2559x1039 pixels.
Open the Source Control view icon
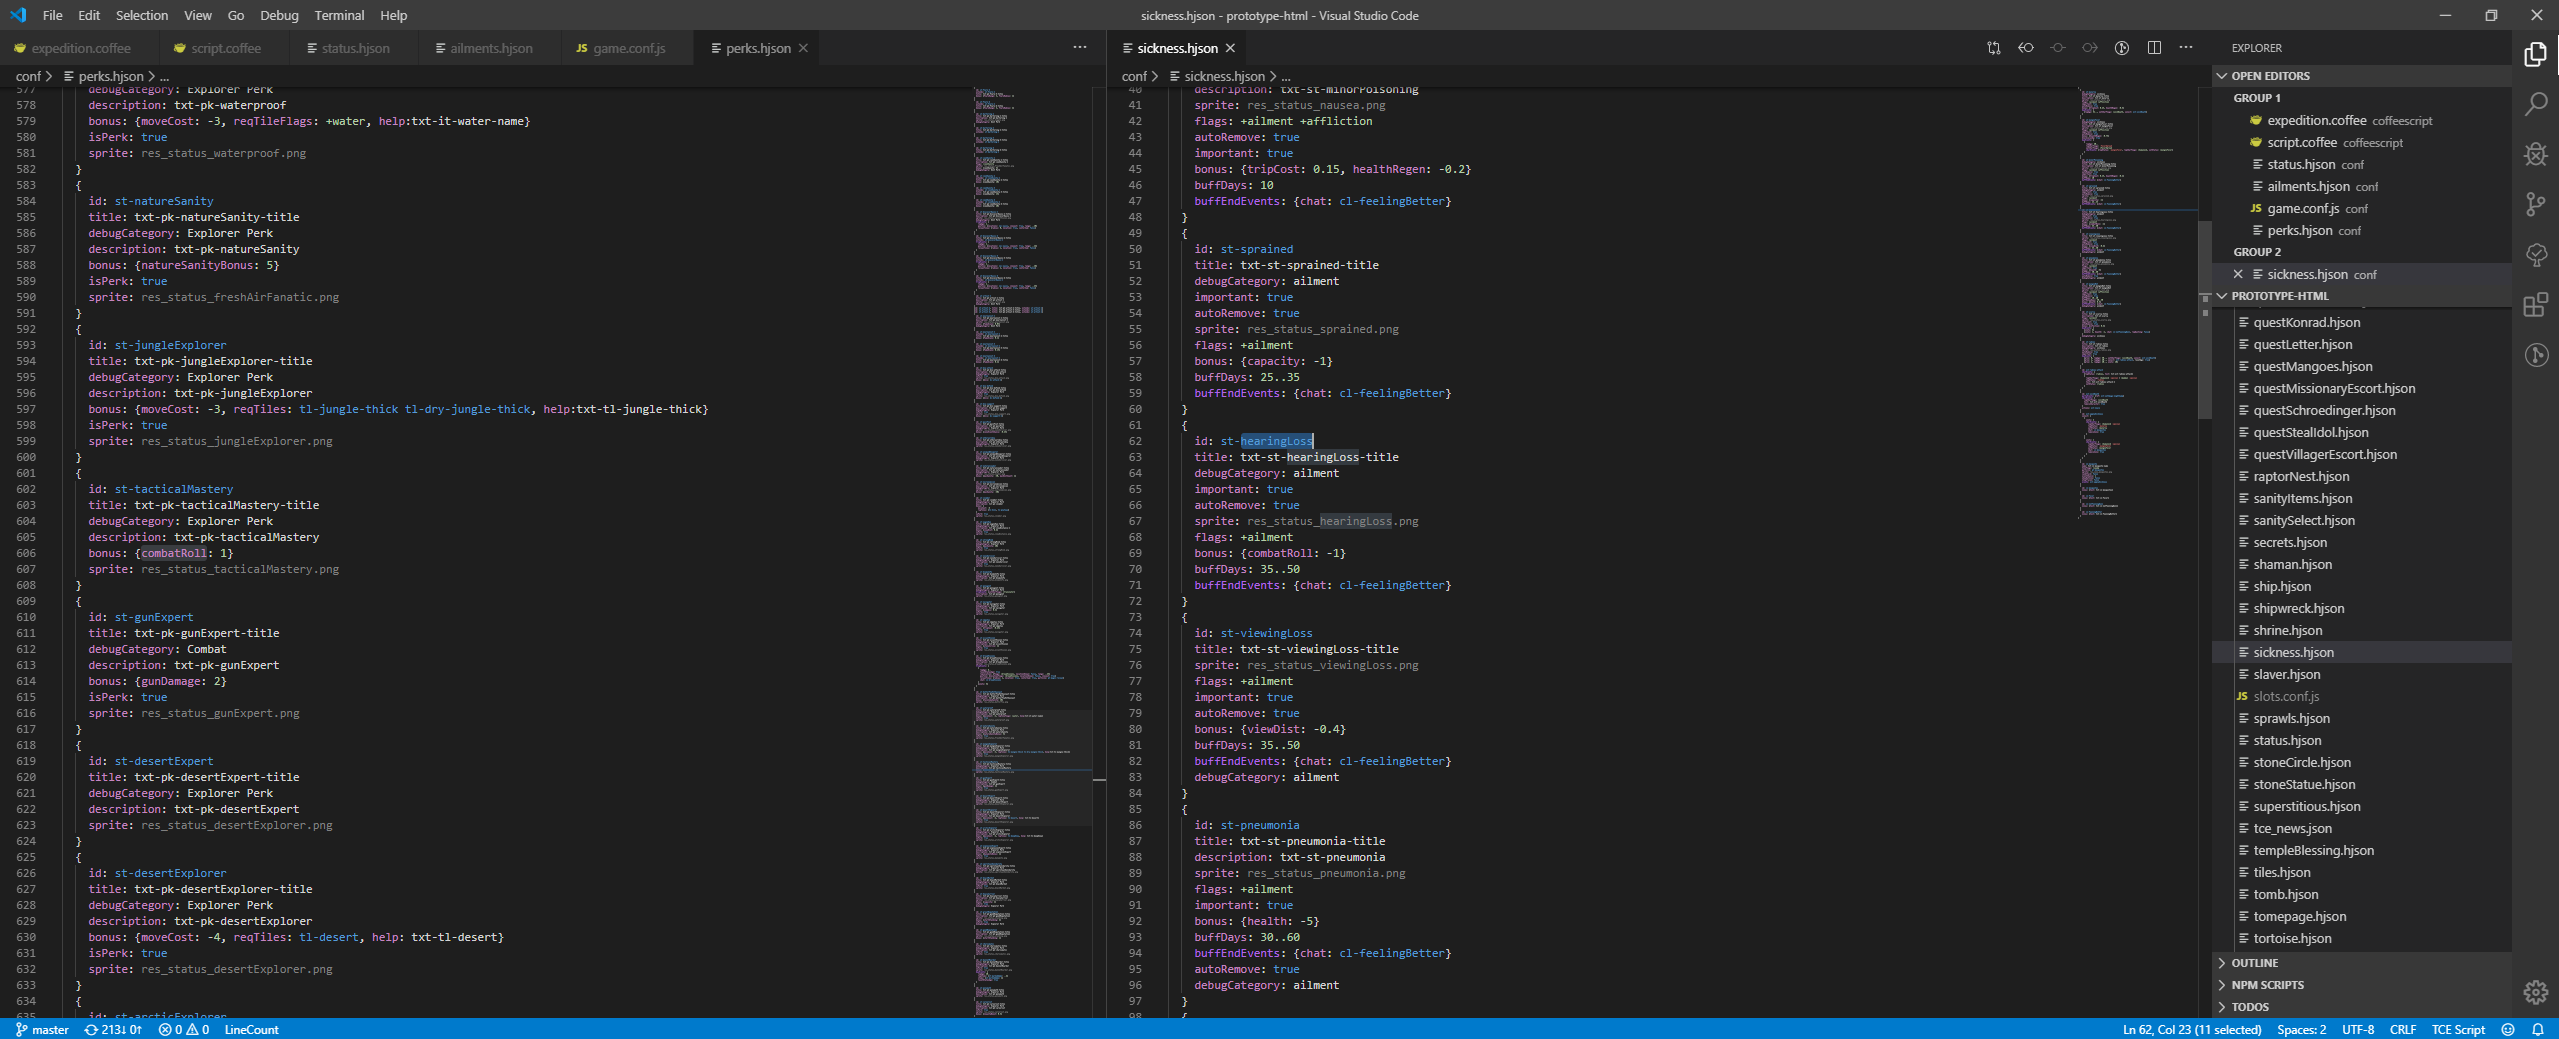pyautogui.click(x=2535, y=204)
